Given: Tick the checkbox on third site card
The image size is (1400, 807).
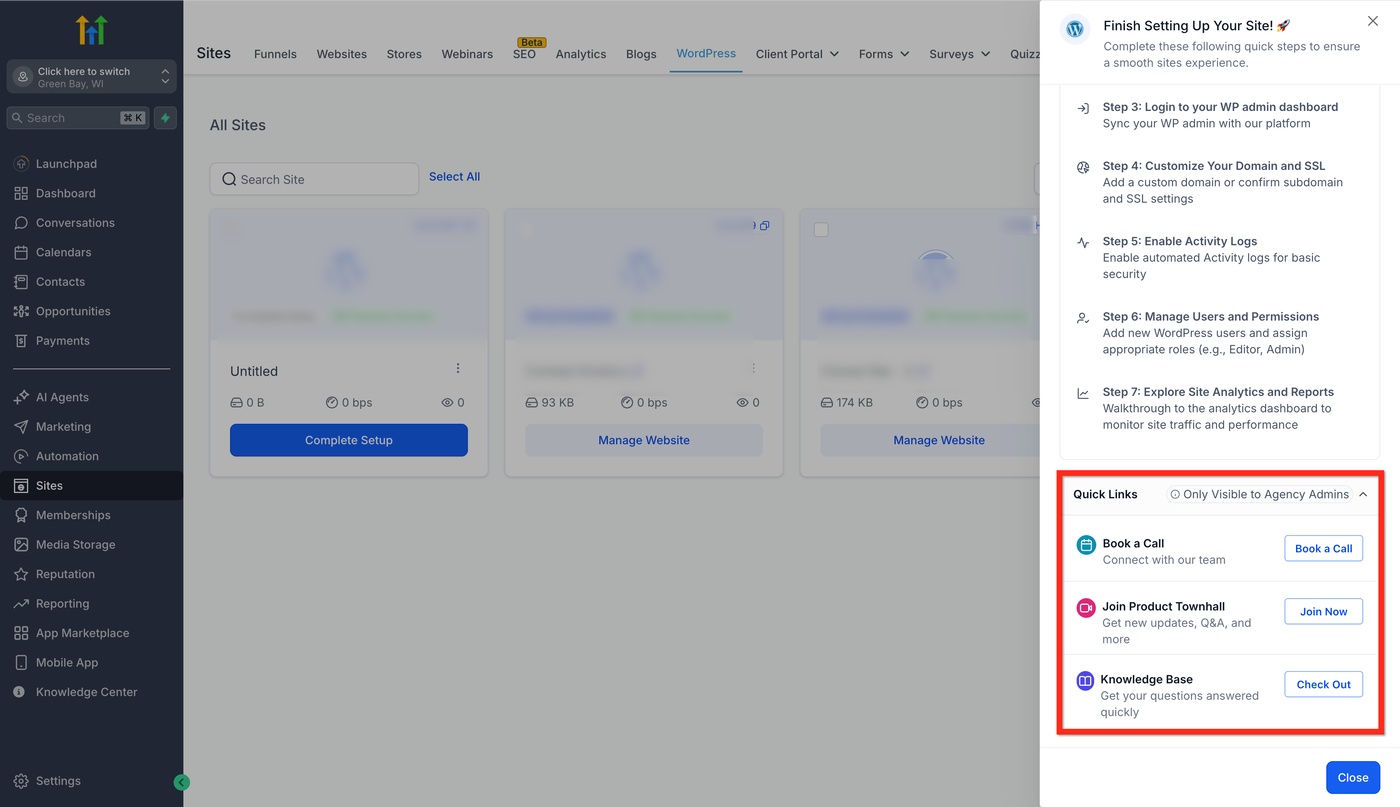Looking at the screenshot, I should 821,230.
